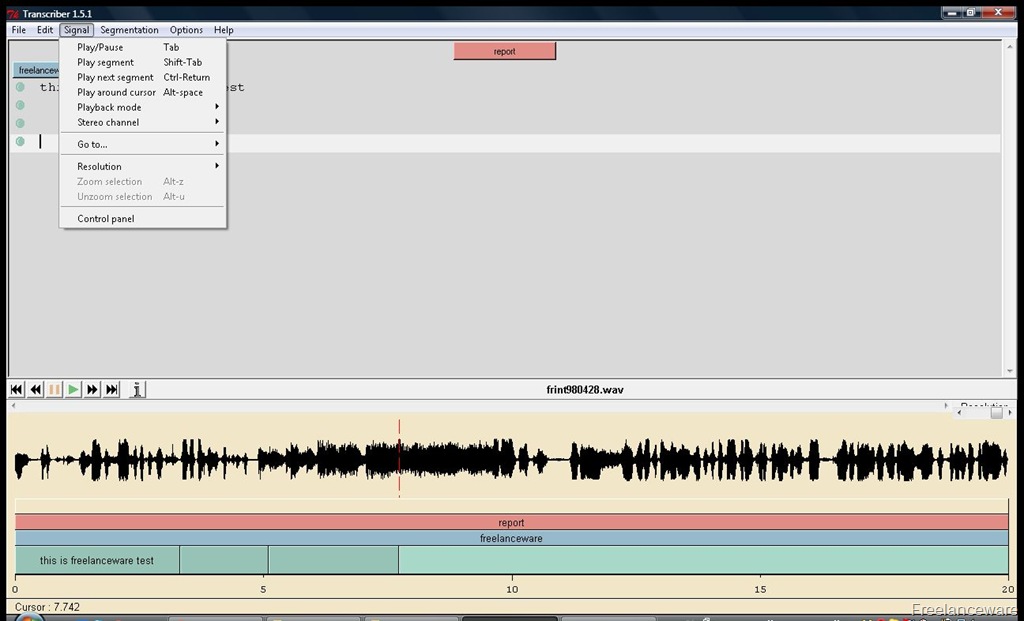The width and height of the screenshot is (1024, 621).
Task: Jump to the signal start
Action: (16, 390)
